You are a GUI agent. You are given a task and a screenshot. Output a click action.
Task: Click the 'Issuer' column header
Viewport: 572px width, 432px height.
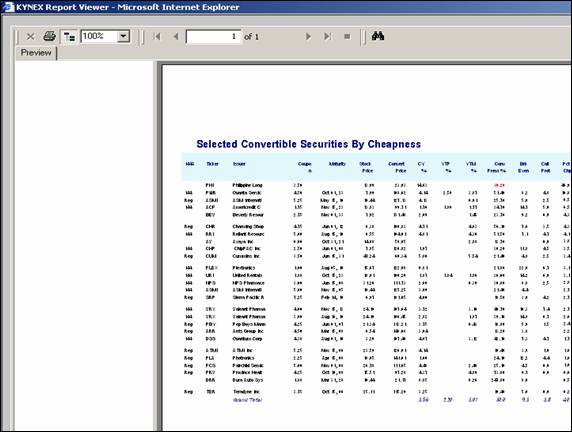click(239, 164)
